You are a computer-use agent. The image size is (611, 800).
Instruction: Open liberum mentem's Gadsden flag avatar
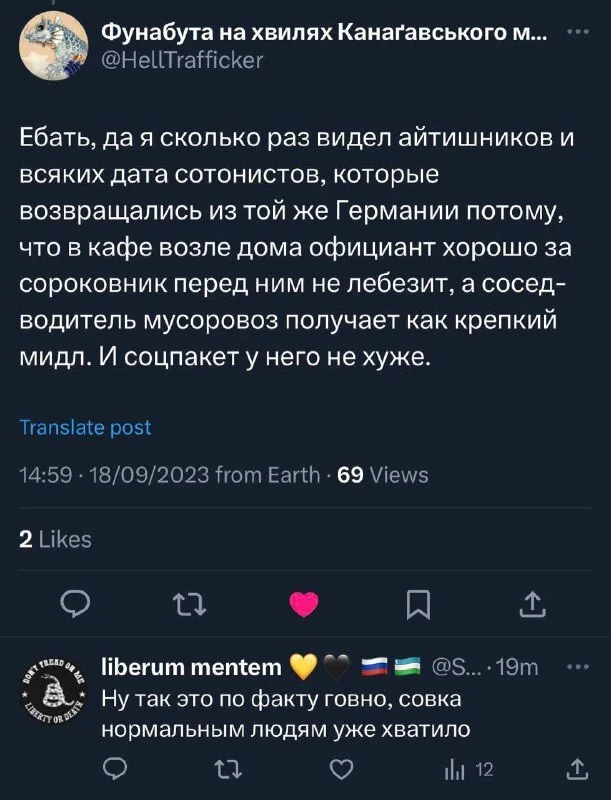click(x=54, y=690)
